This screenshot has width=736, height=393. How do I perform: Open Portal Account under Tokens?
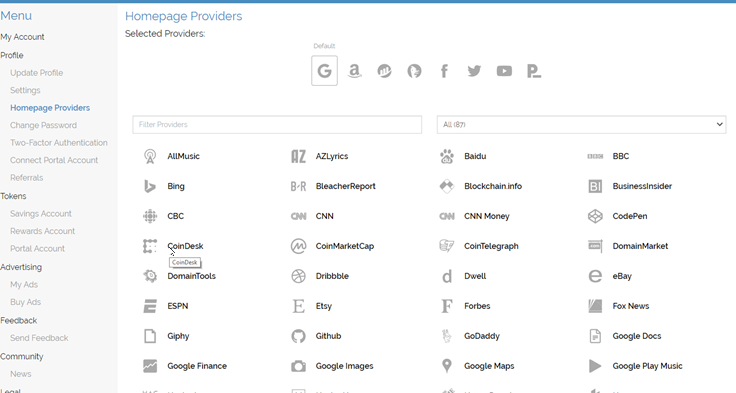(38, 248)
